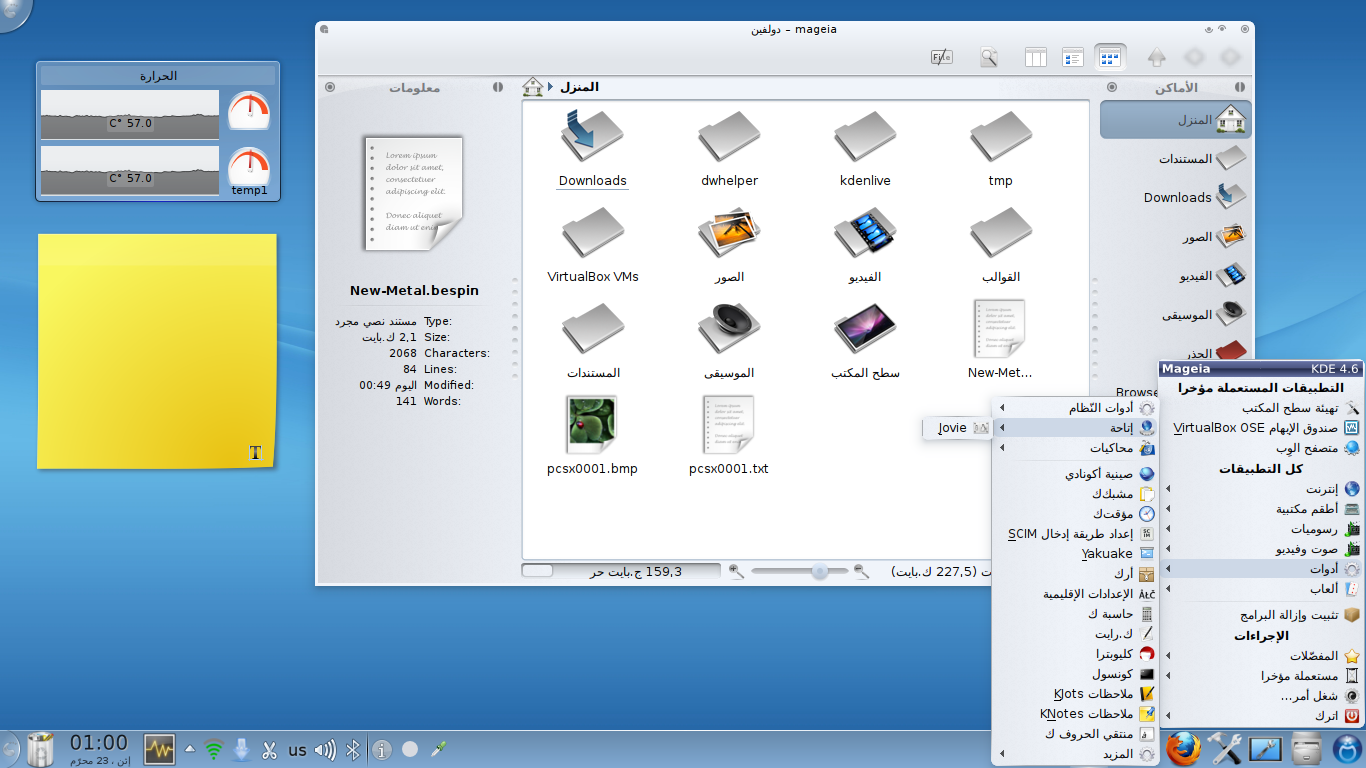Open the find files magnifier tool in Dolphin

pyautogui.click(x=989, y=58)
